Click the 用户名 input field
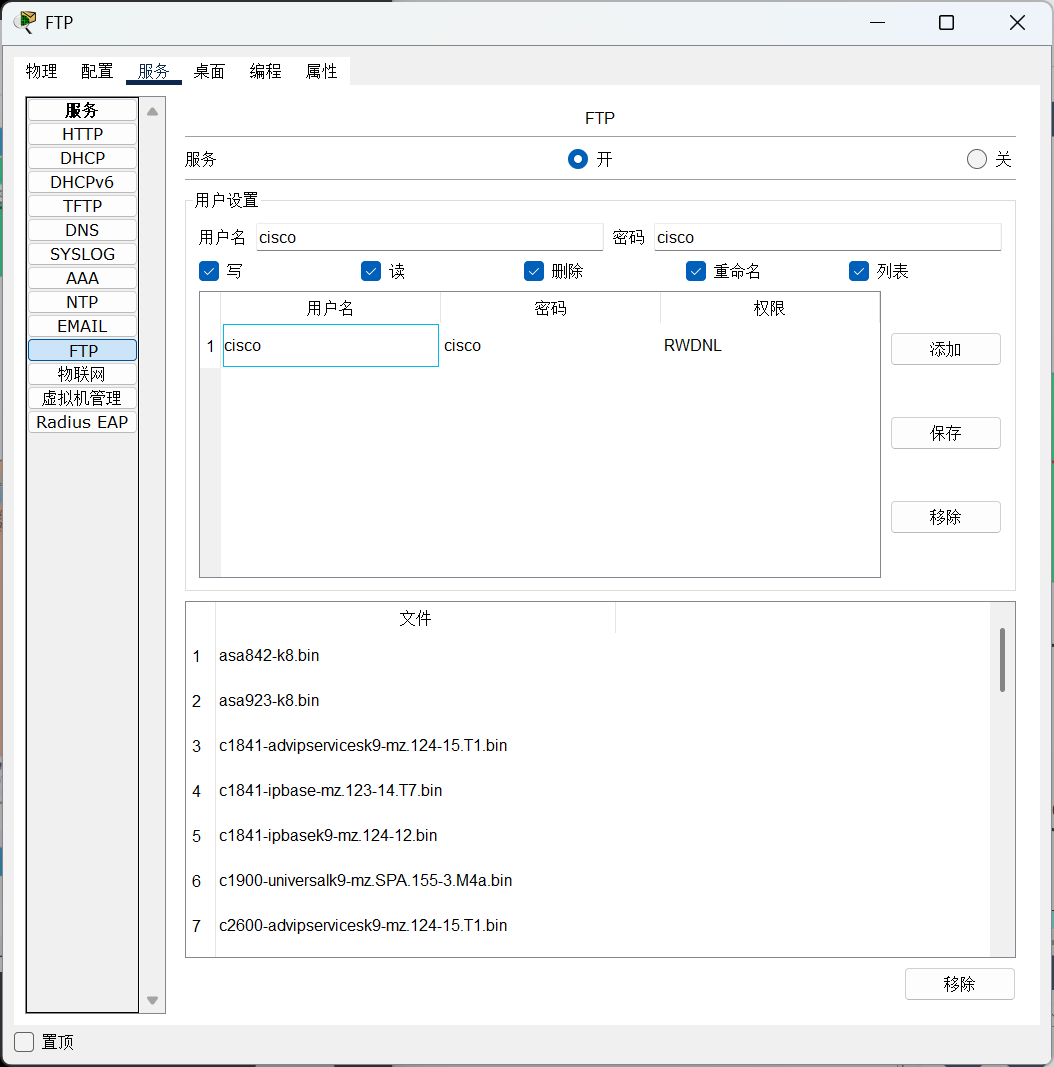Image resolution: width=1054 pixels, height=1067 pixels. pos(429,237)
